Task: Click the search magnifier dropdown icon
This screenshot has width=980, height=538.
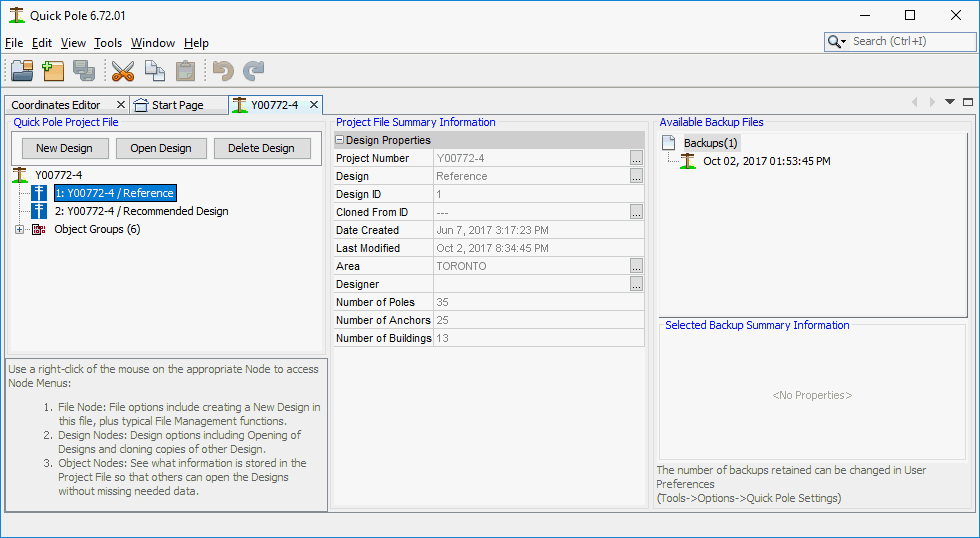Action: point(837,42)
